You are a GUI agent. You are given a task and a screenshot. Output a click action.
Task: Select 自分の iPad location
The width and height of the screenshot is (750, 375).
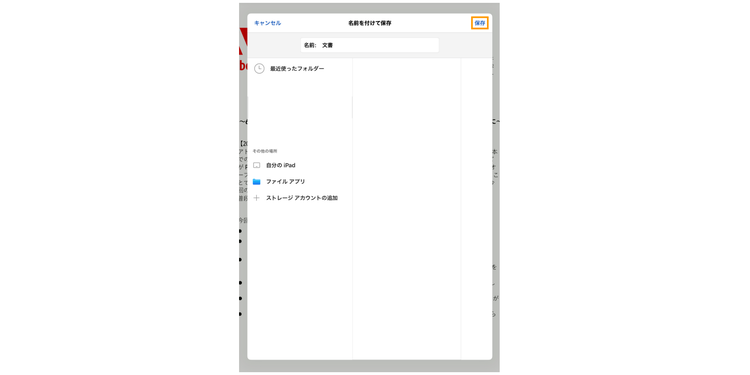(281, 165)
